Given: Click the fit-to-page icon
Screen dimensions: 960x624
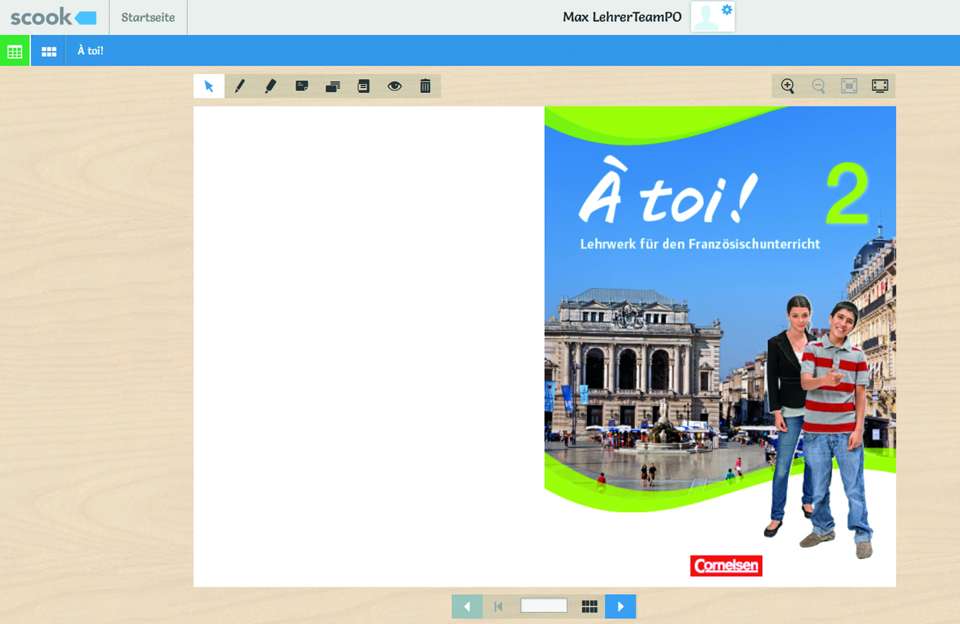Looking at the screenshot, I should [x=849, y=86].
